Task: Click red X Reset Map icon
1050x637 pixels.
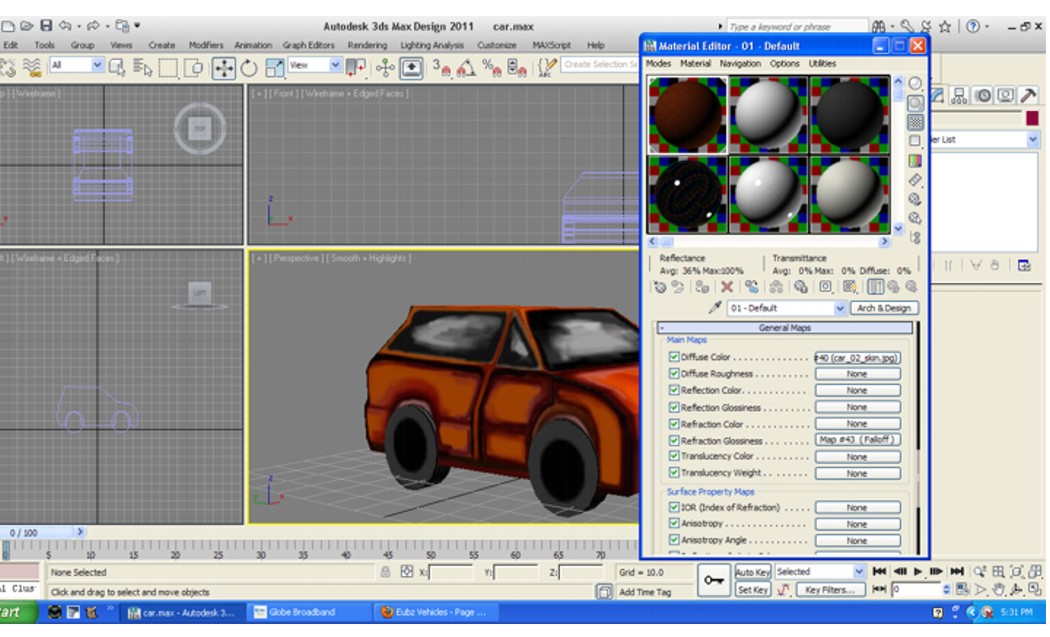Action: [x=727, y=287]
